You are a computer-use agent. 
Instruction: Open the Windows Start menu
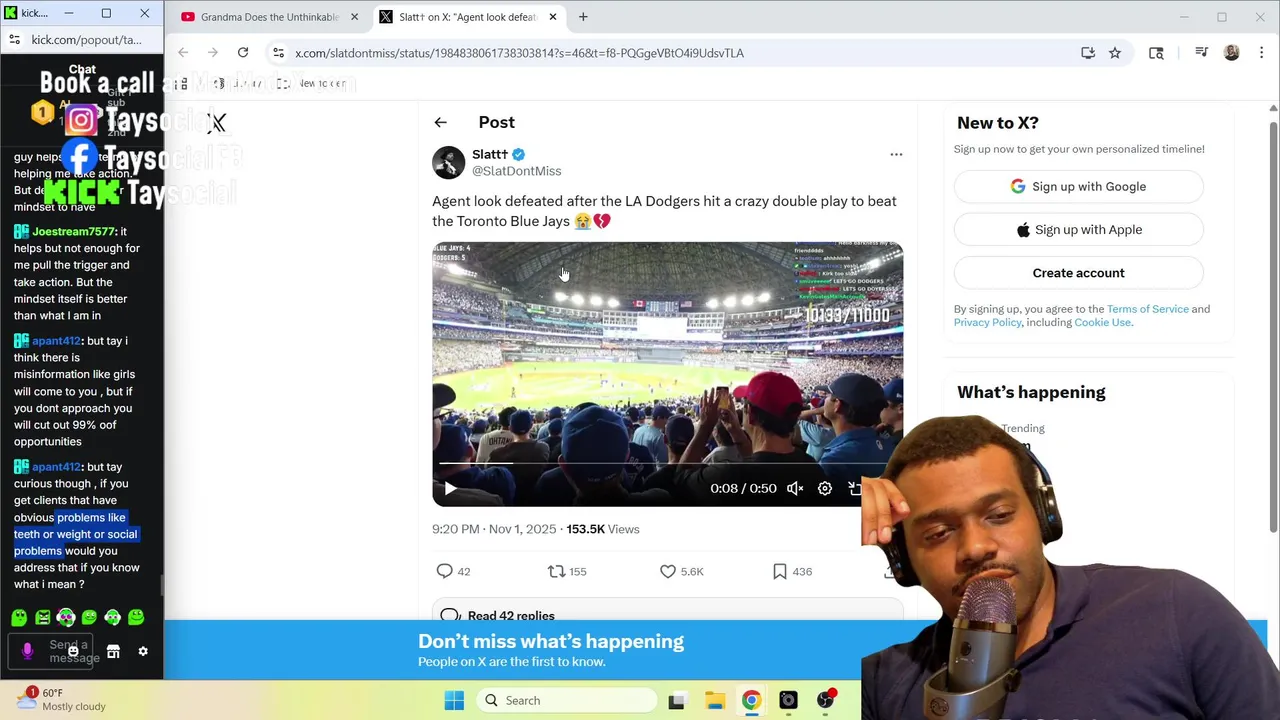click(x=454, y=700)
